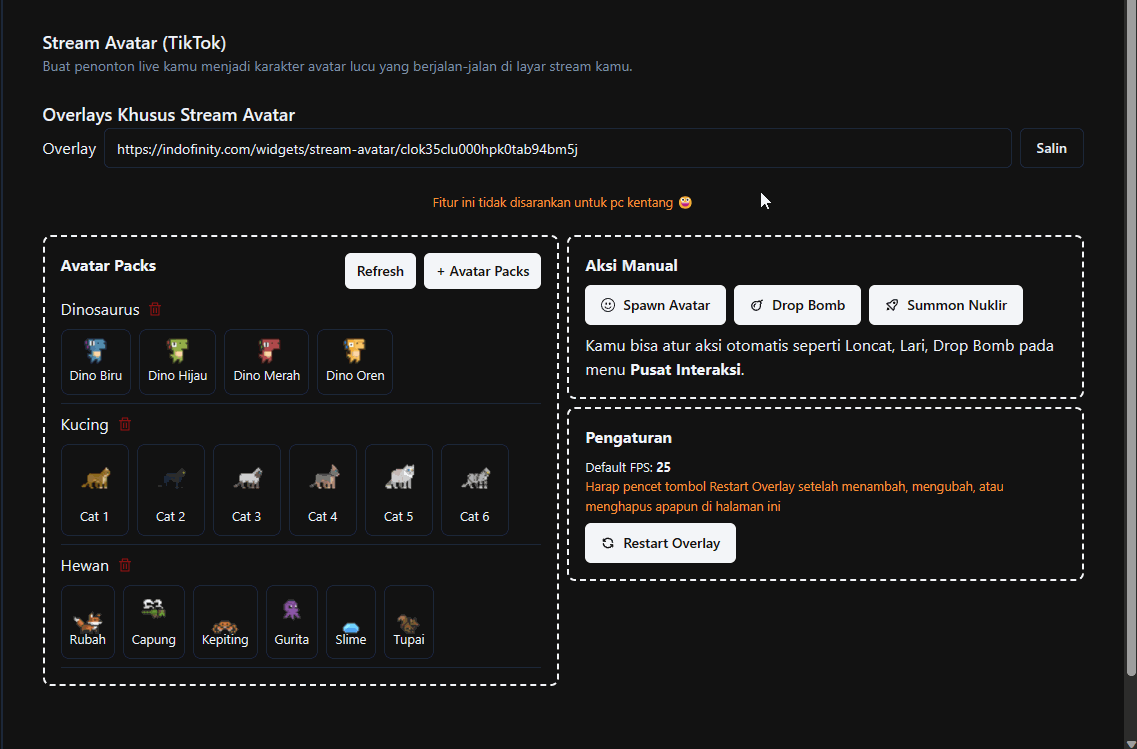Choose the Dino Hijau avatar
The height and width of the screenshot is (749, 1137).
(177, 361)
